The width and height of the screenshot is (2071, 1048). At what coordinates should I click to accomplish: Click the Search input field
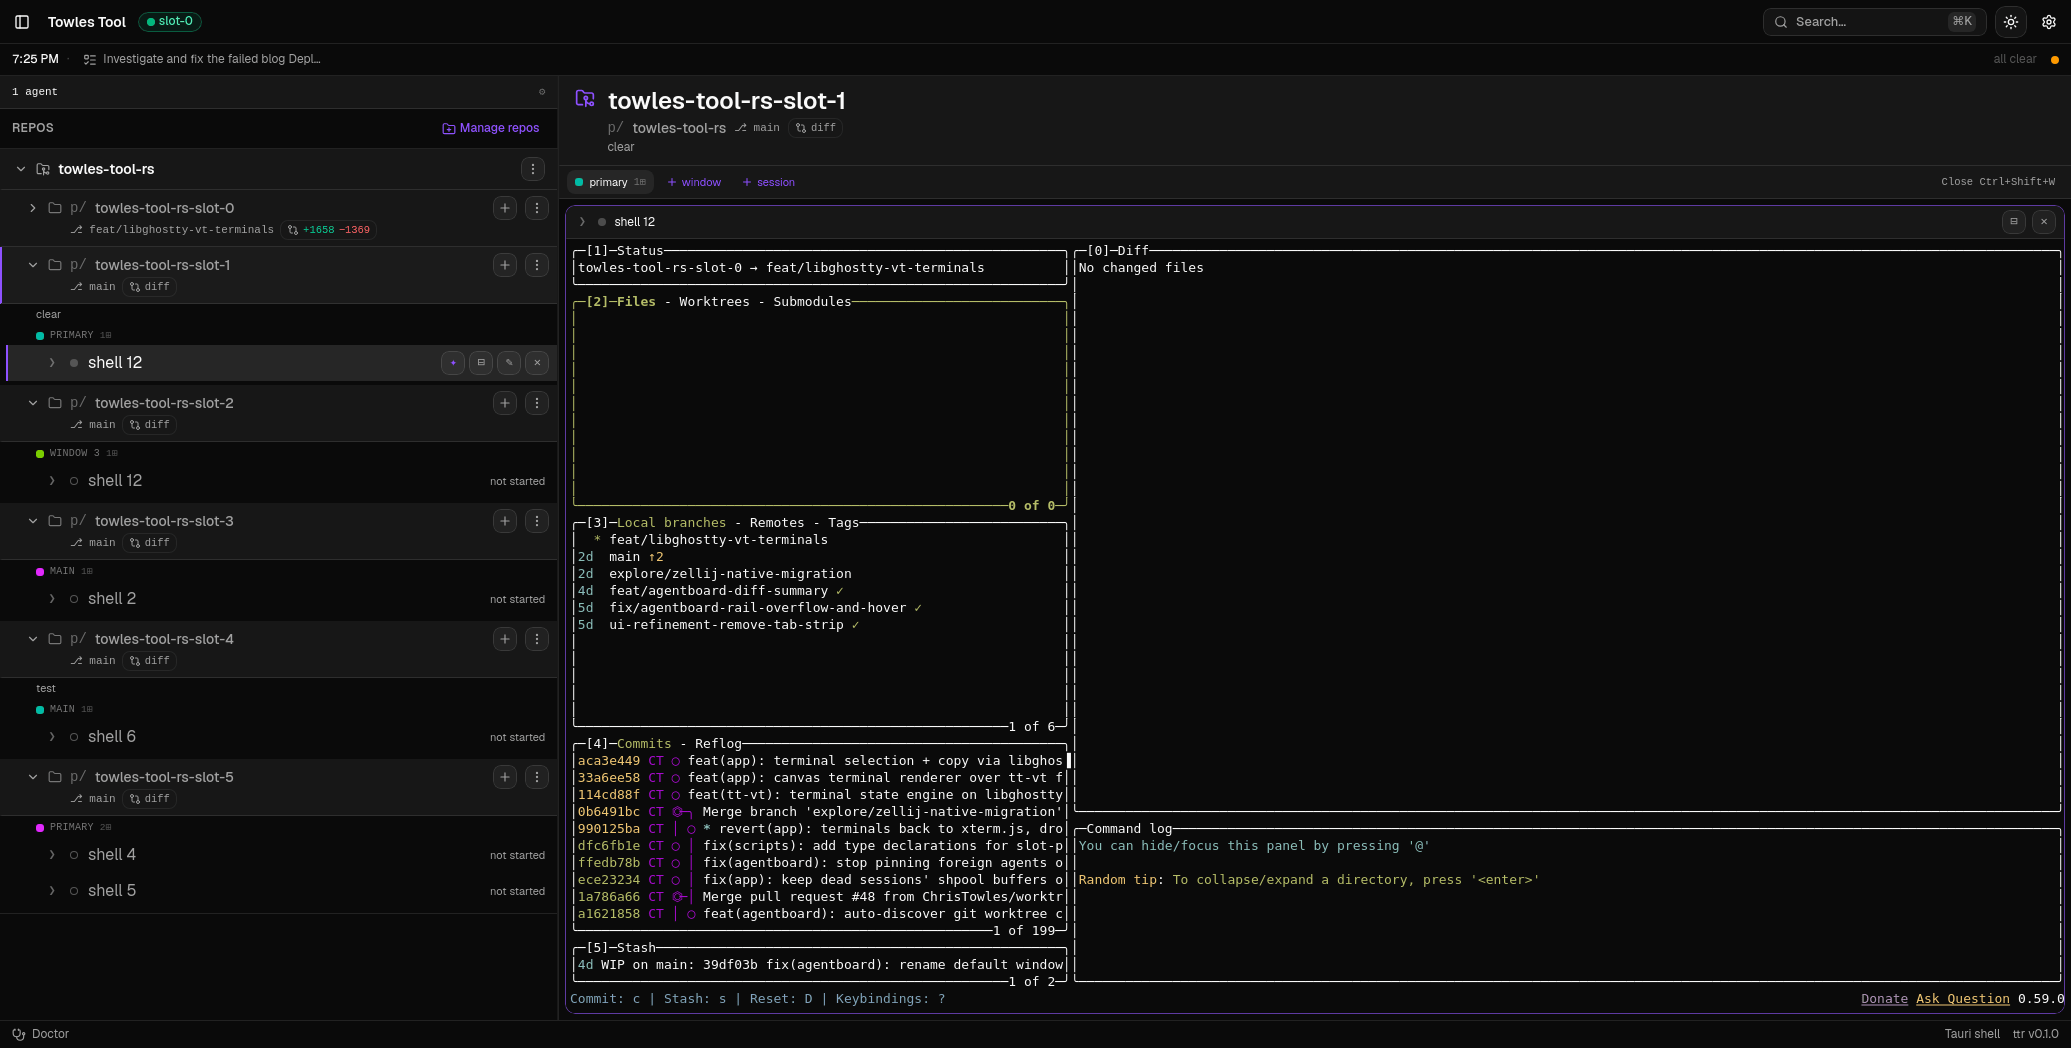pyautogui.click(x=1874, y=22)
